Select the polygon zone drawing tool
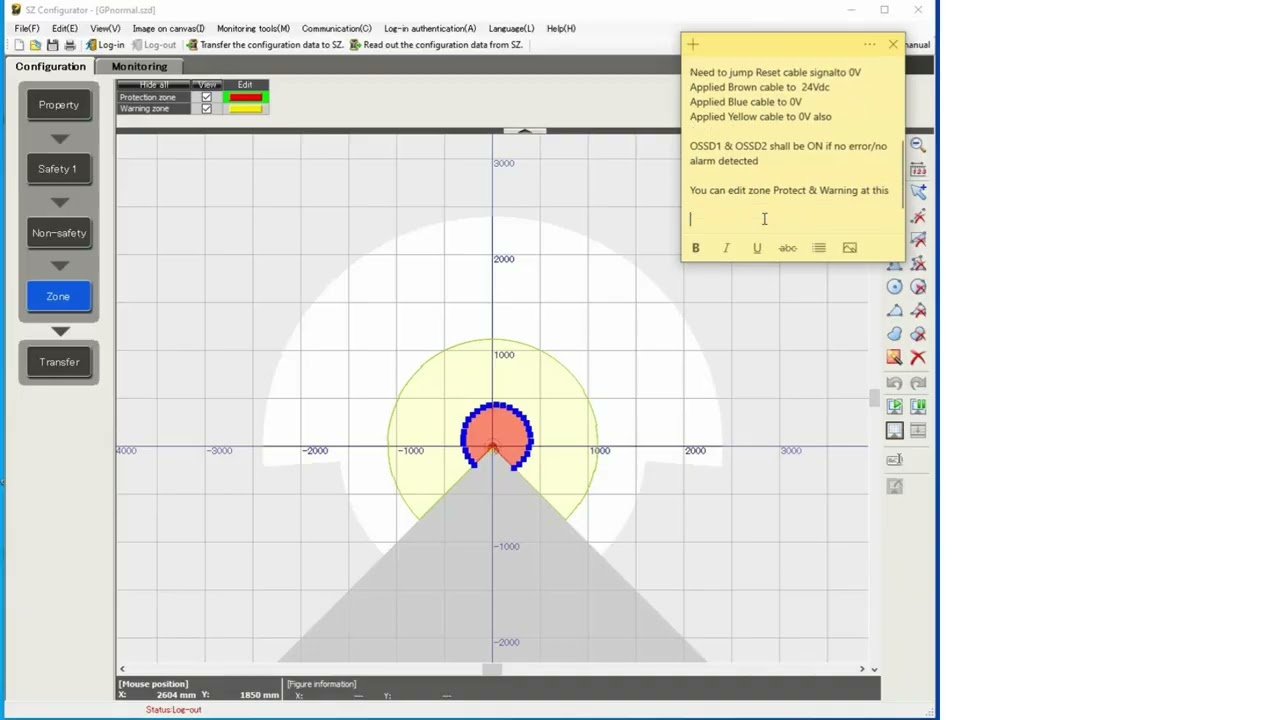This screenshot has height=720, width=1280. [x=894, y=311]
